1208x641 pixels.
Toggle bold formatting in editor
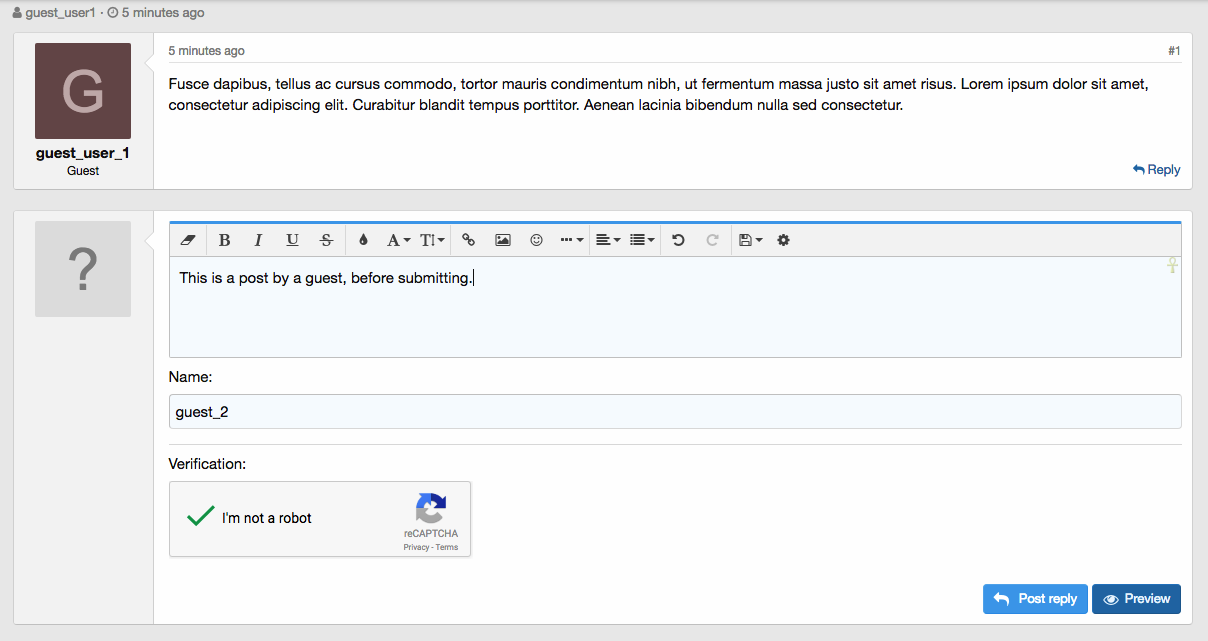(224, 240)
